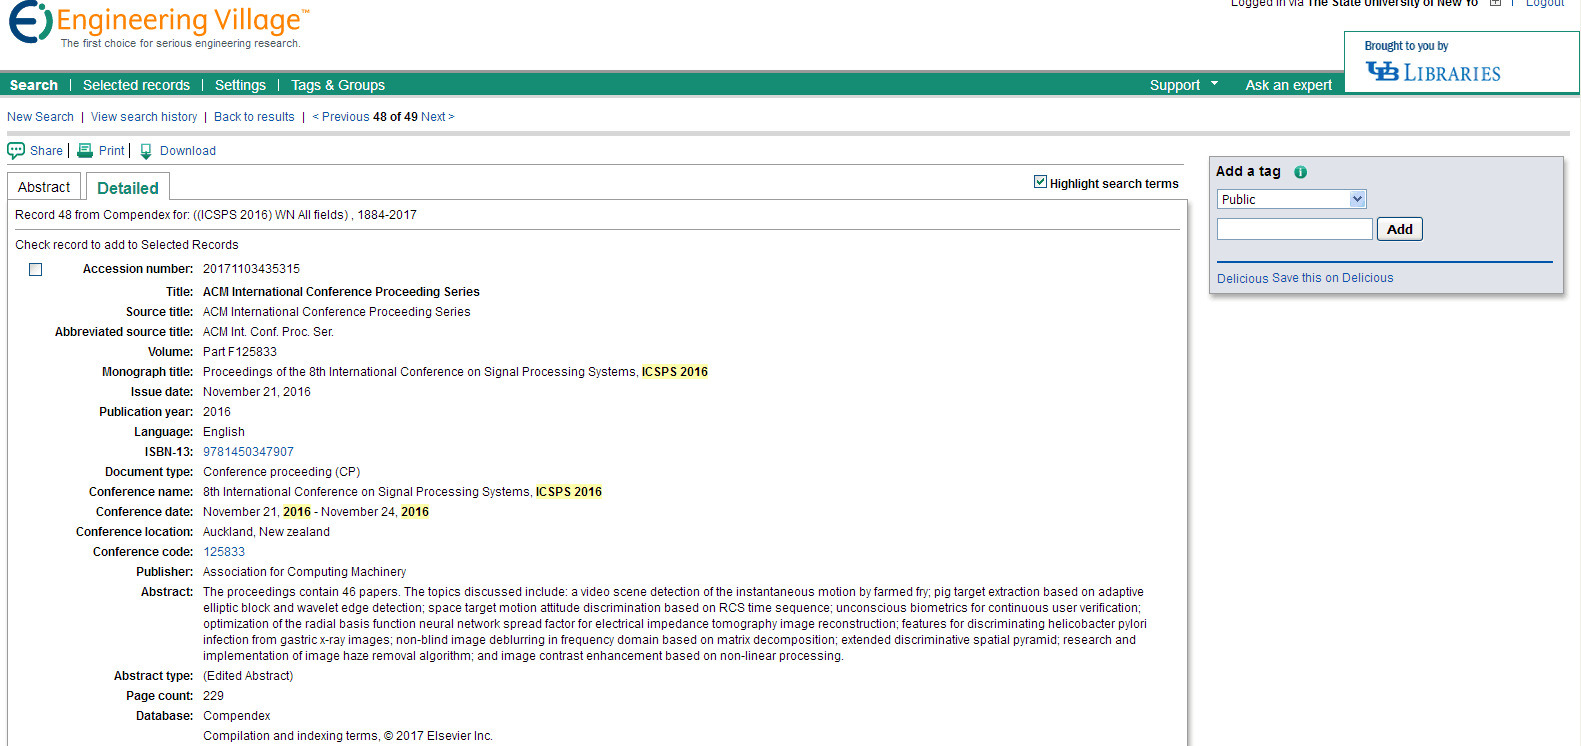The image size is (1581, 746).
Task: Toggle Highlight search terms checkbox
Action: tap(1040, 182)
